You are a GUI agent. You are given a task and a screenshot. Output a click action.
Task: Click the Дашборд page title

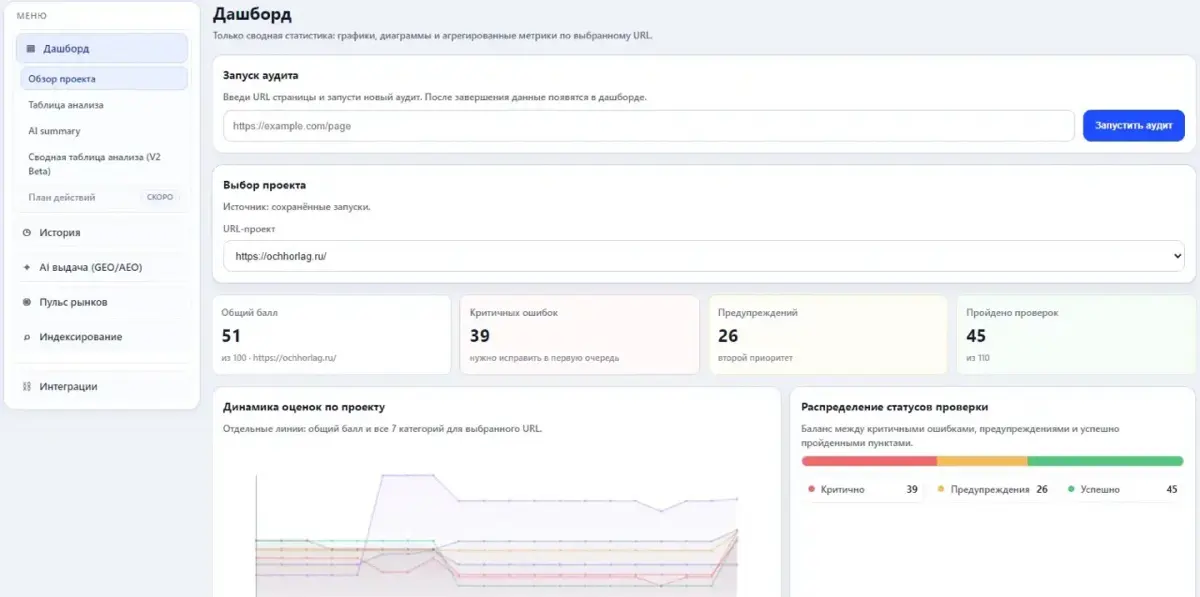253,15
